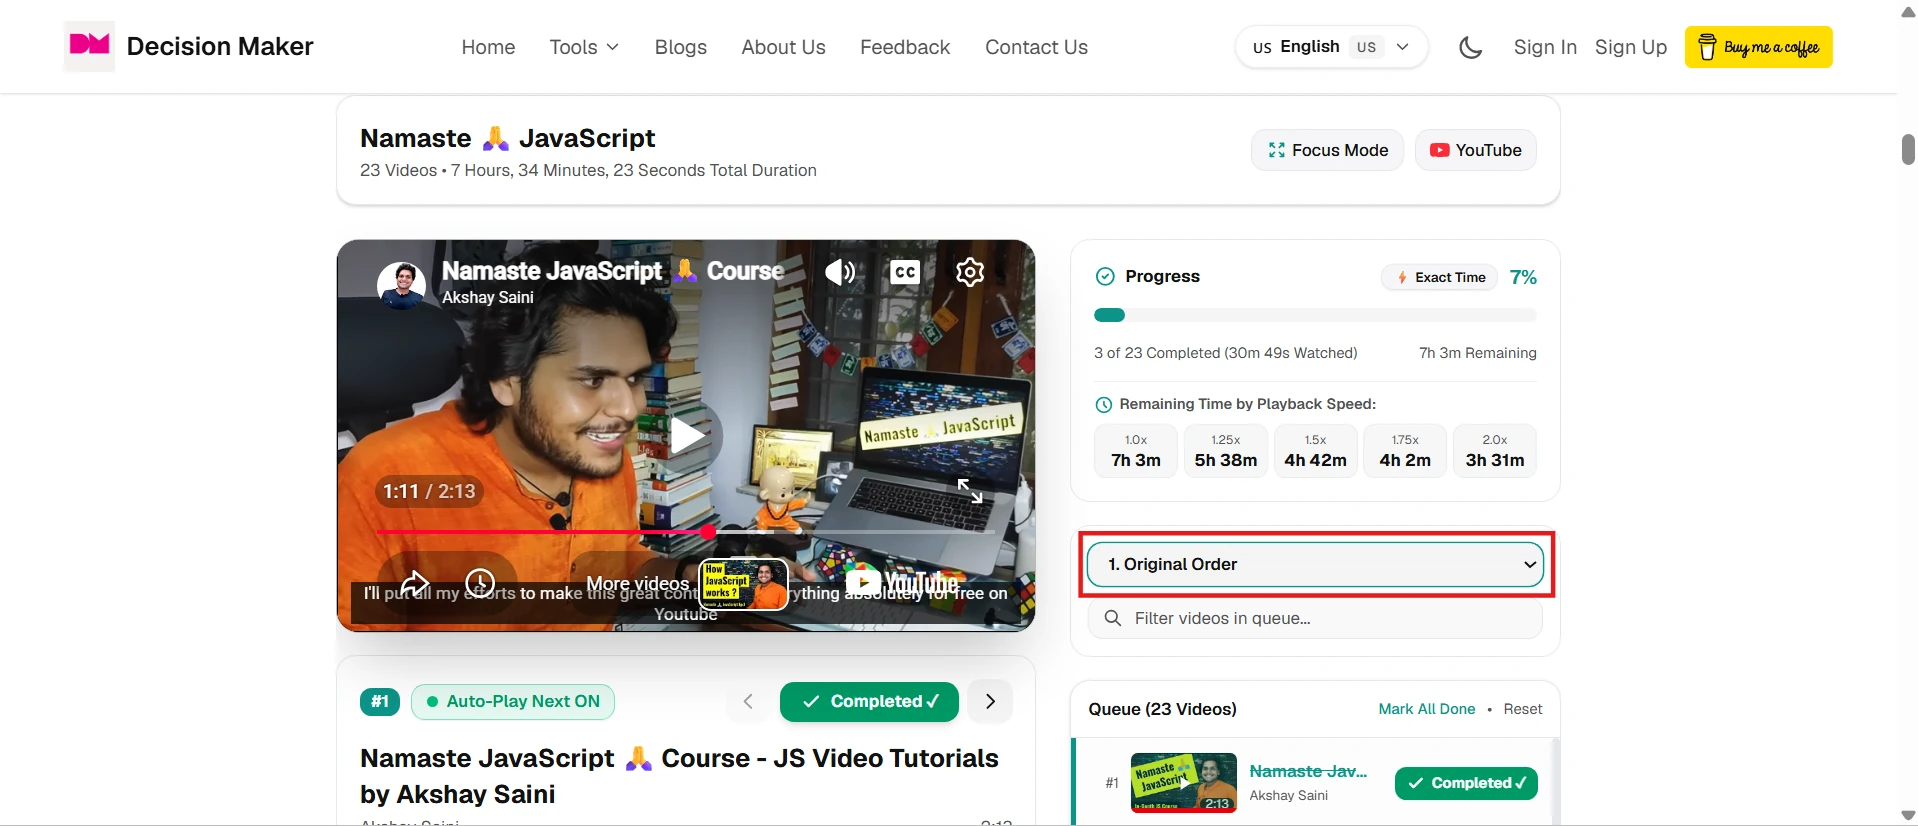Click the Watch Later clock icon
Screen dimensions: 1918x826
click(481, 583)
